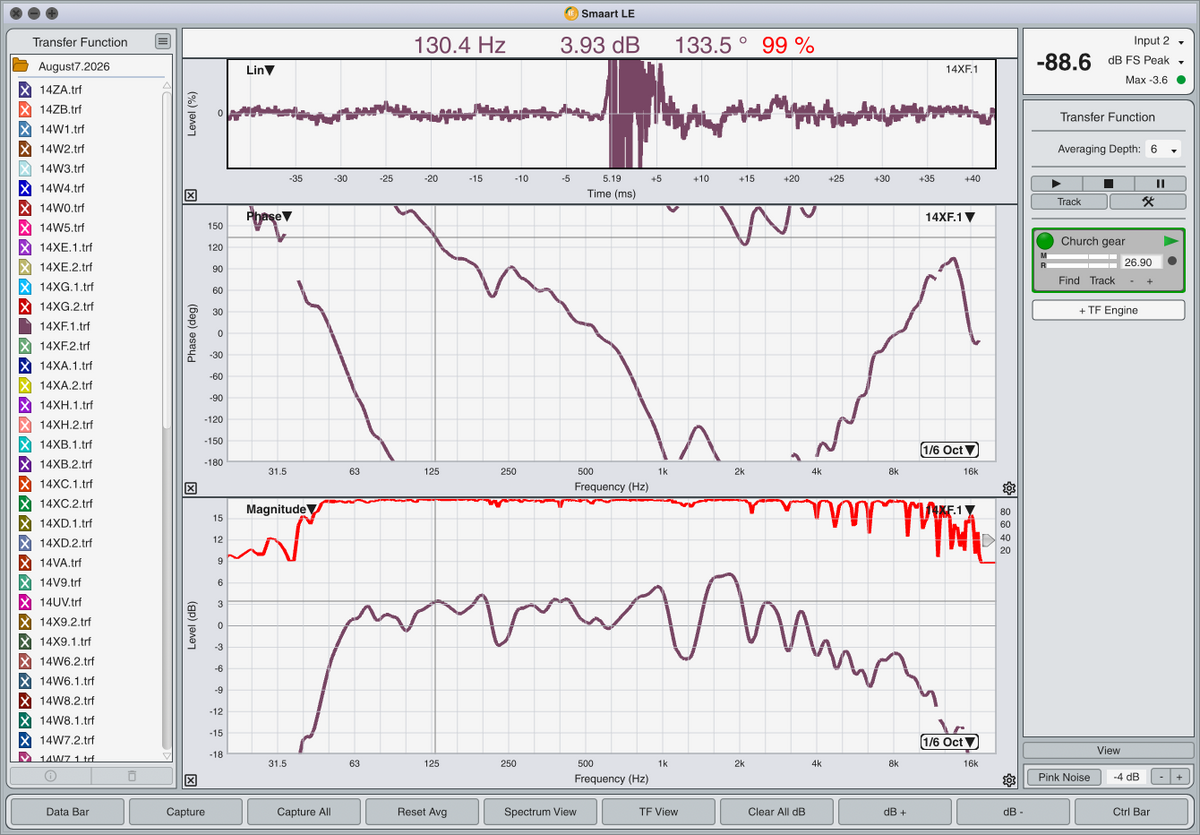
Task: Increase pink noise level with plus
Action: (x=1179, y=777)
